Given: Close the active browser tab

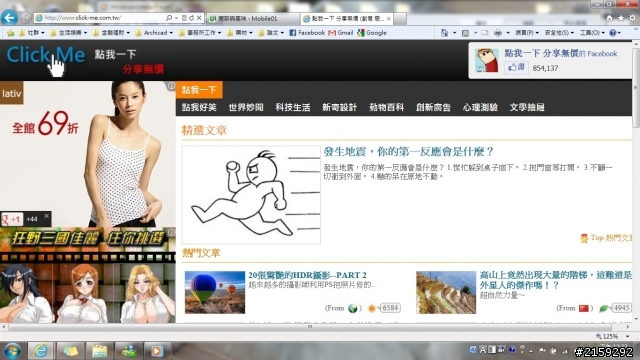Looking at the screenshot, I should click(x=389, y=18).
